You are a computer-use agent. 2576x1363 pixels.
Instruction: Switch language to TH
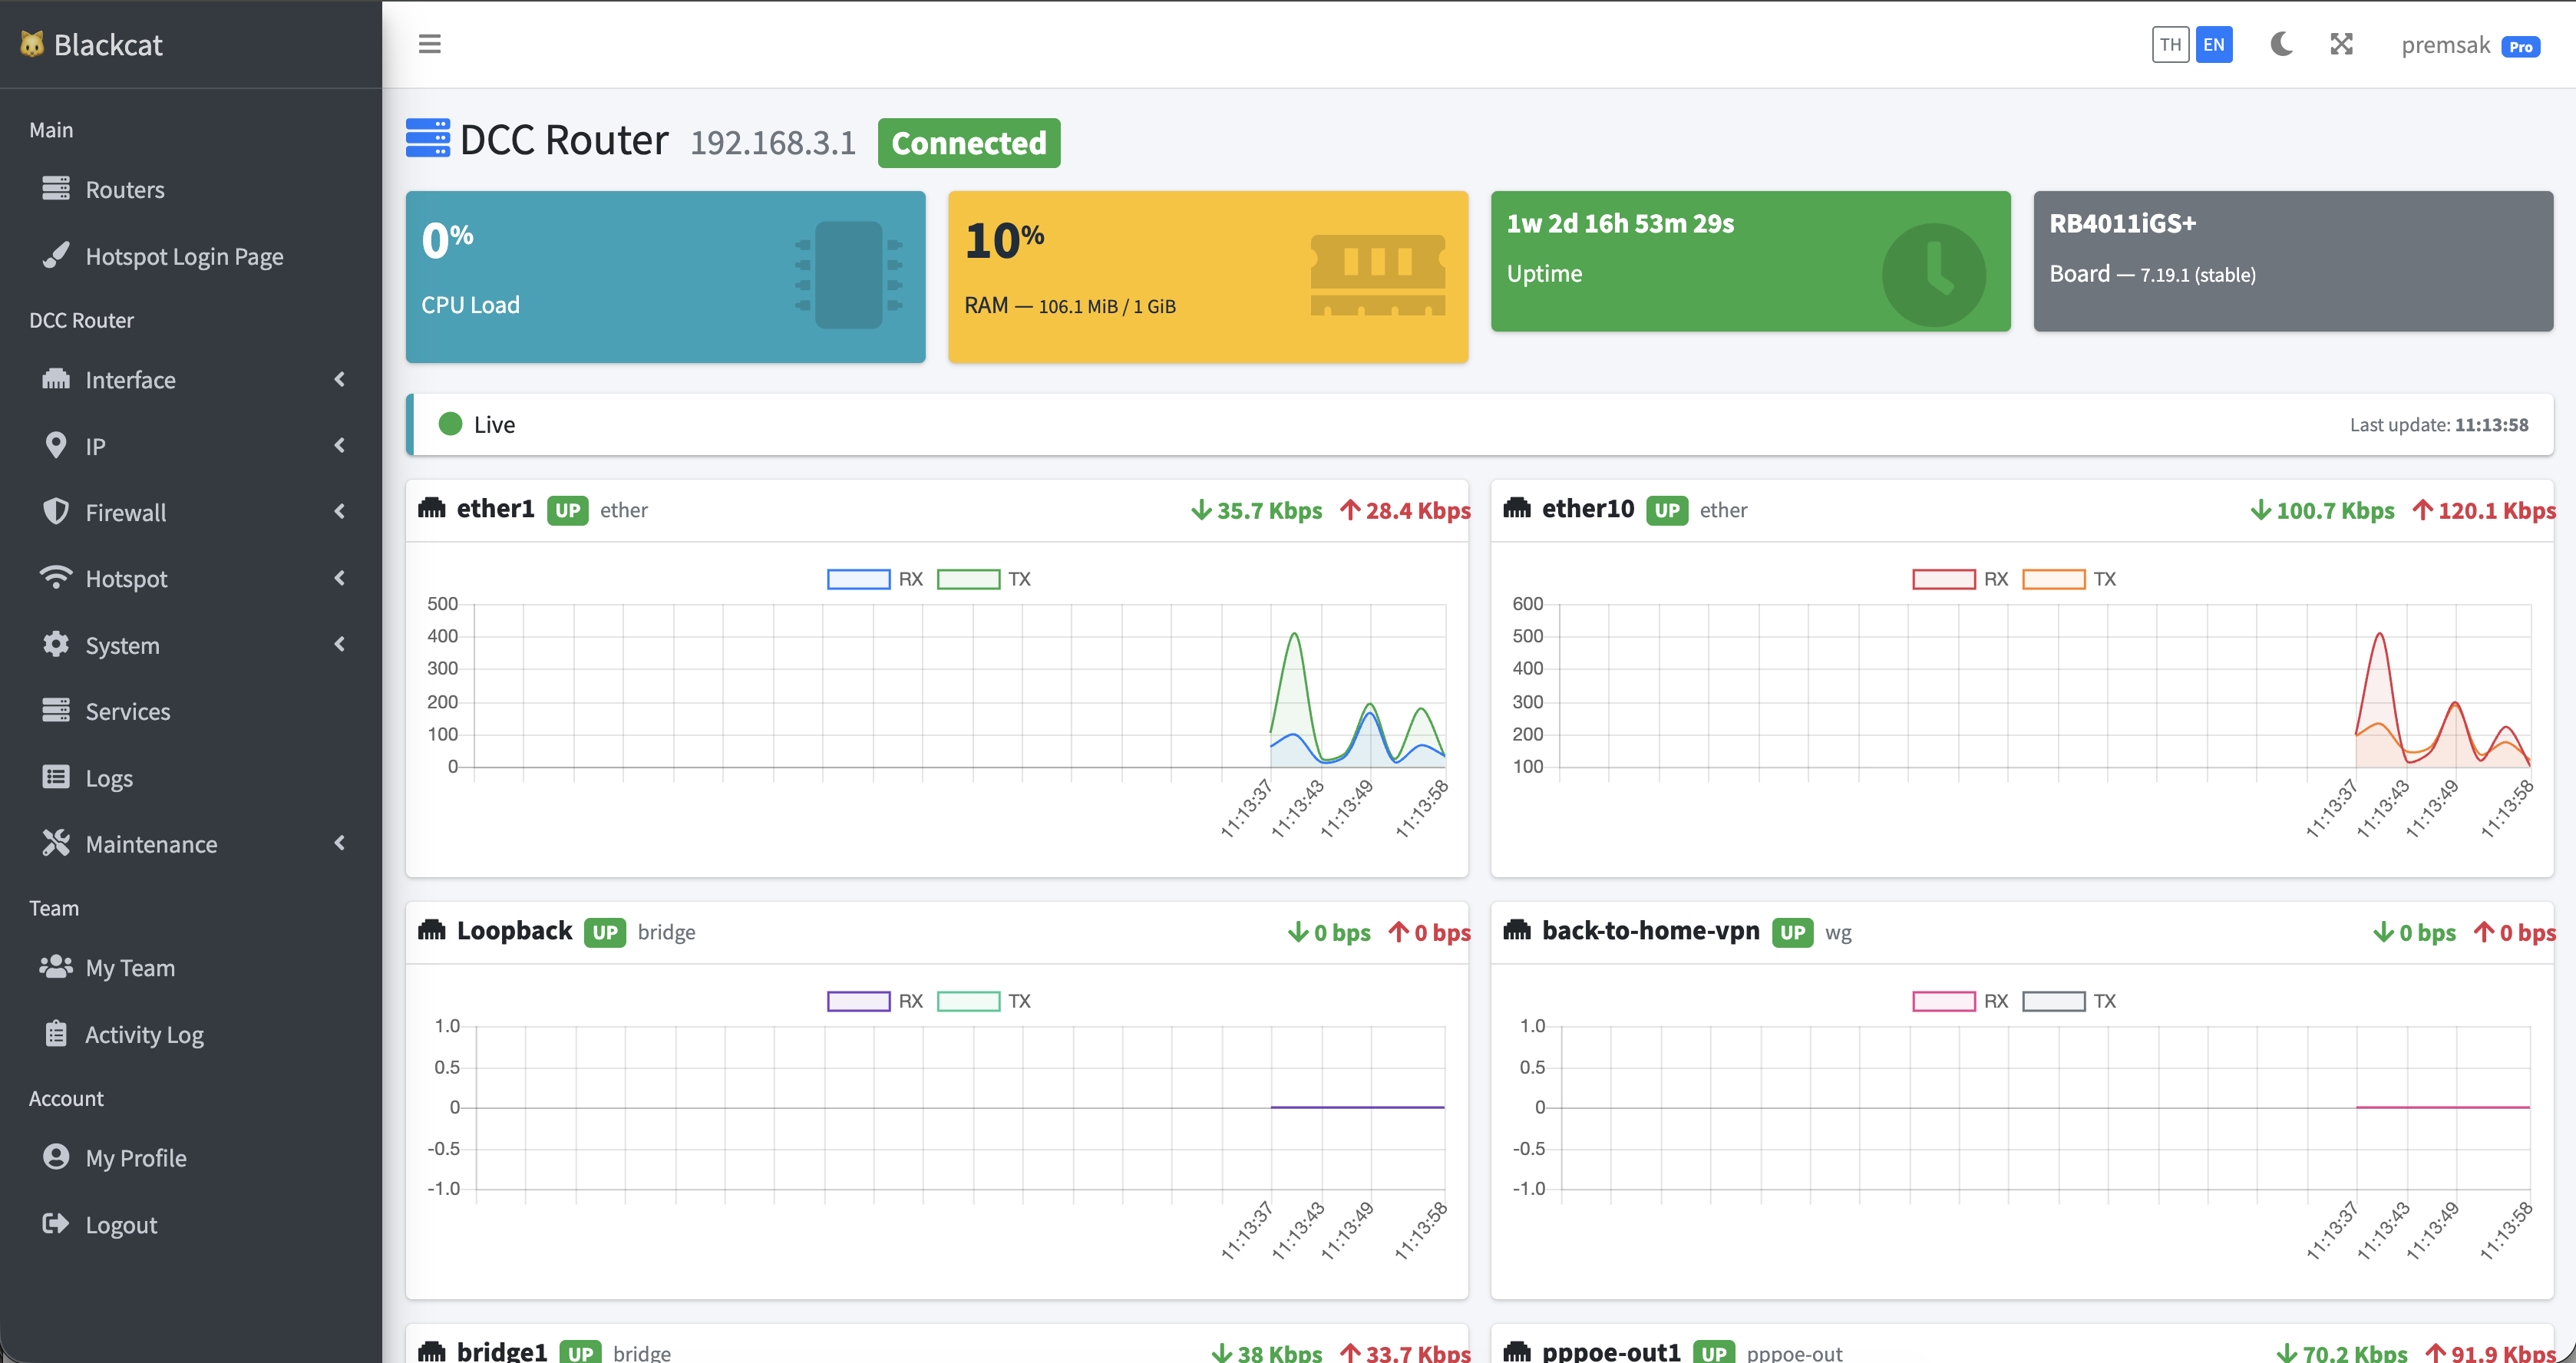pos(2169,45)
